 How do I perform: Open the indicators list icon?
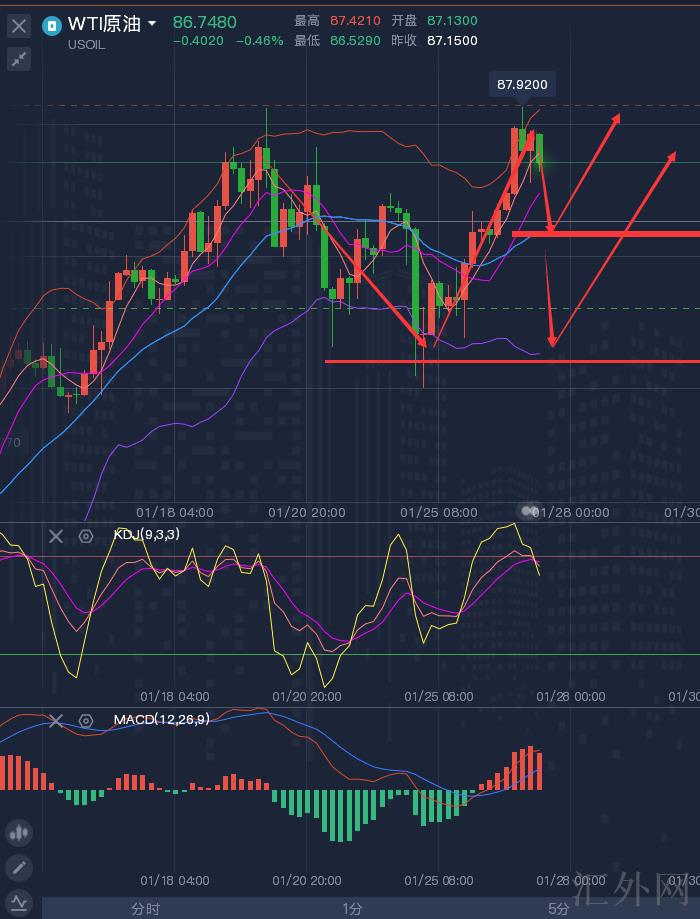pyautogui.click(x=19, y=903)
